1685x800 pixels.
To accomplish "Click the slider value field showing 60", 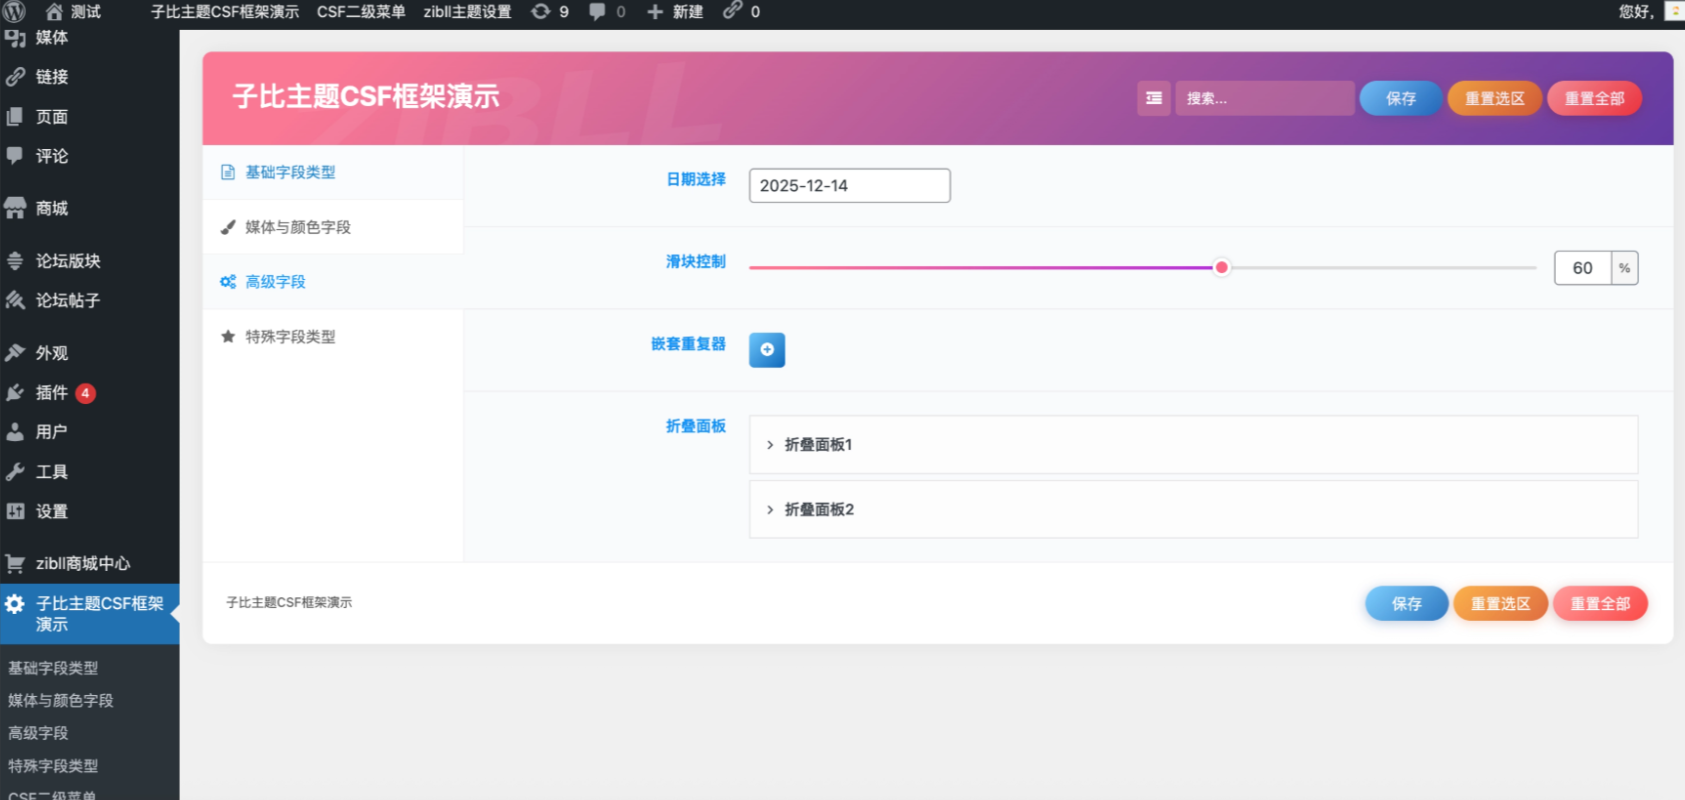I will coord(1583,268).
